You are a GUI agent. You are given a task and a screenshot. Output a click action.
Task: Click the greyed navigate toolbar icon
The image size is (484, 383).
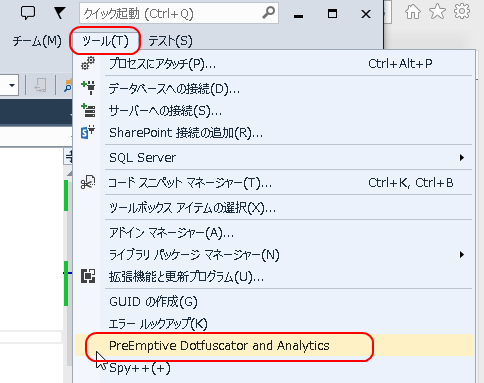40,85
